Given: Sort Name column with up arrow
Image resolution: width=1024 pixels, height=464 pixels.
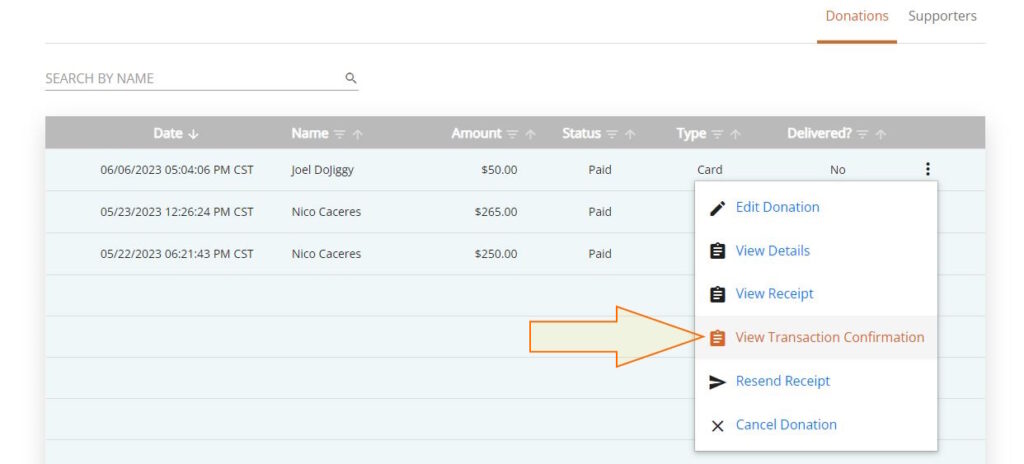Looking at the screenshot, I should pyautogui.click(x=357, y=134).
